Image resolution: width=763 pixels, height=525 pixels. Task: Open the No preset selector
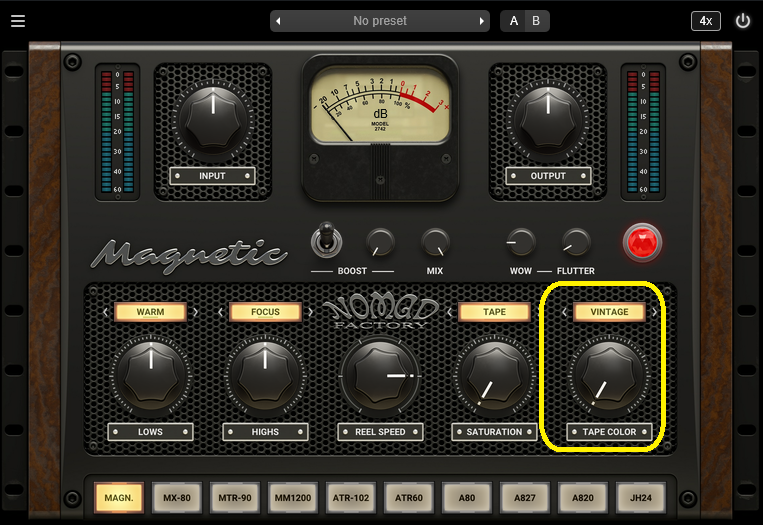[x=380, y=21]
